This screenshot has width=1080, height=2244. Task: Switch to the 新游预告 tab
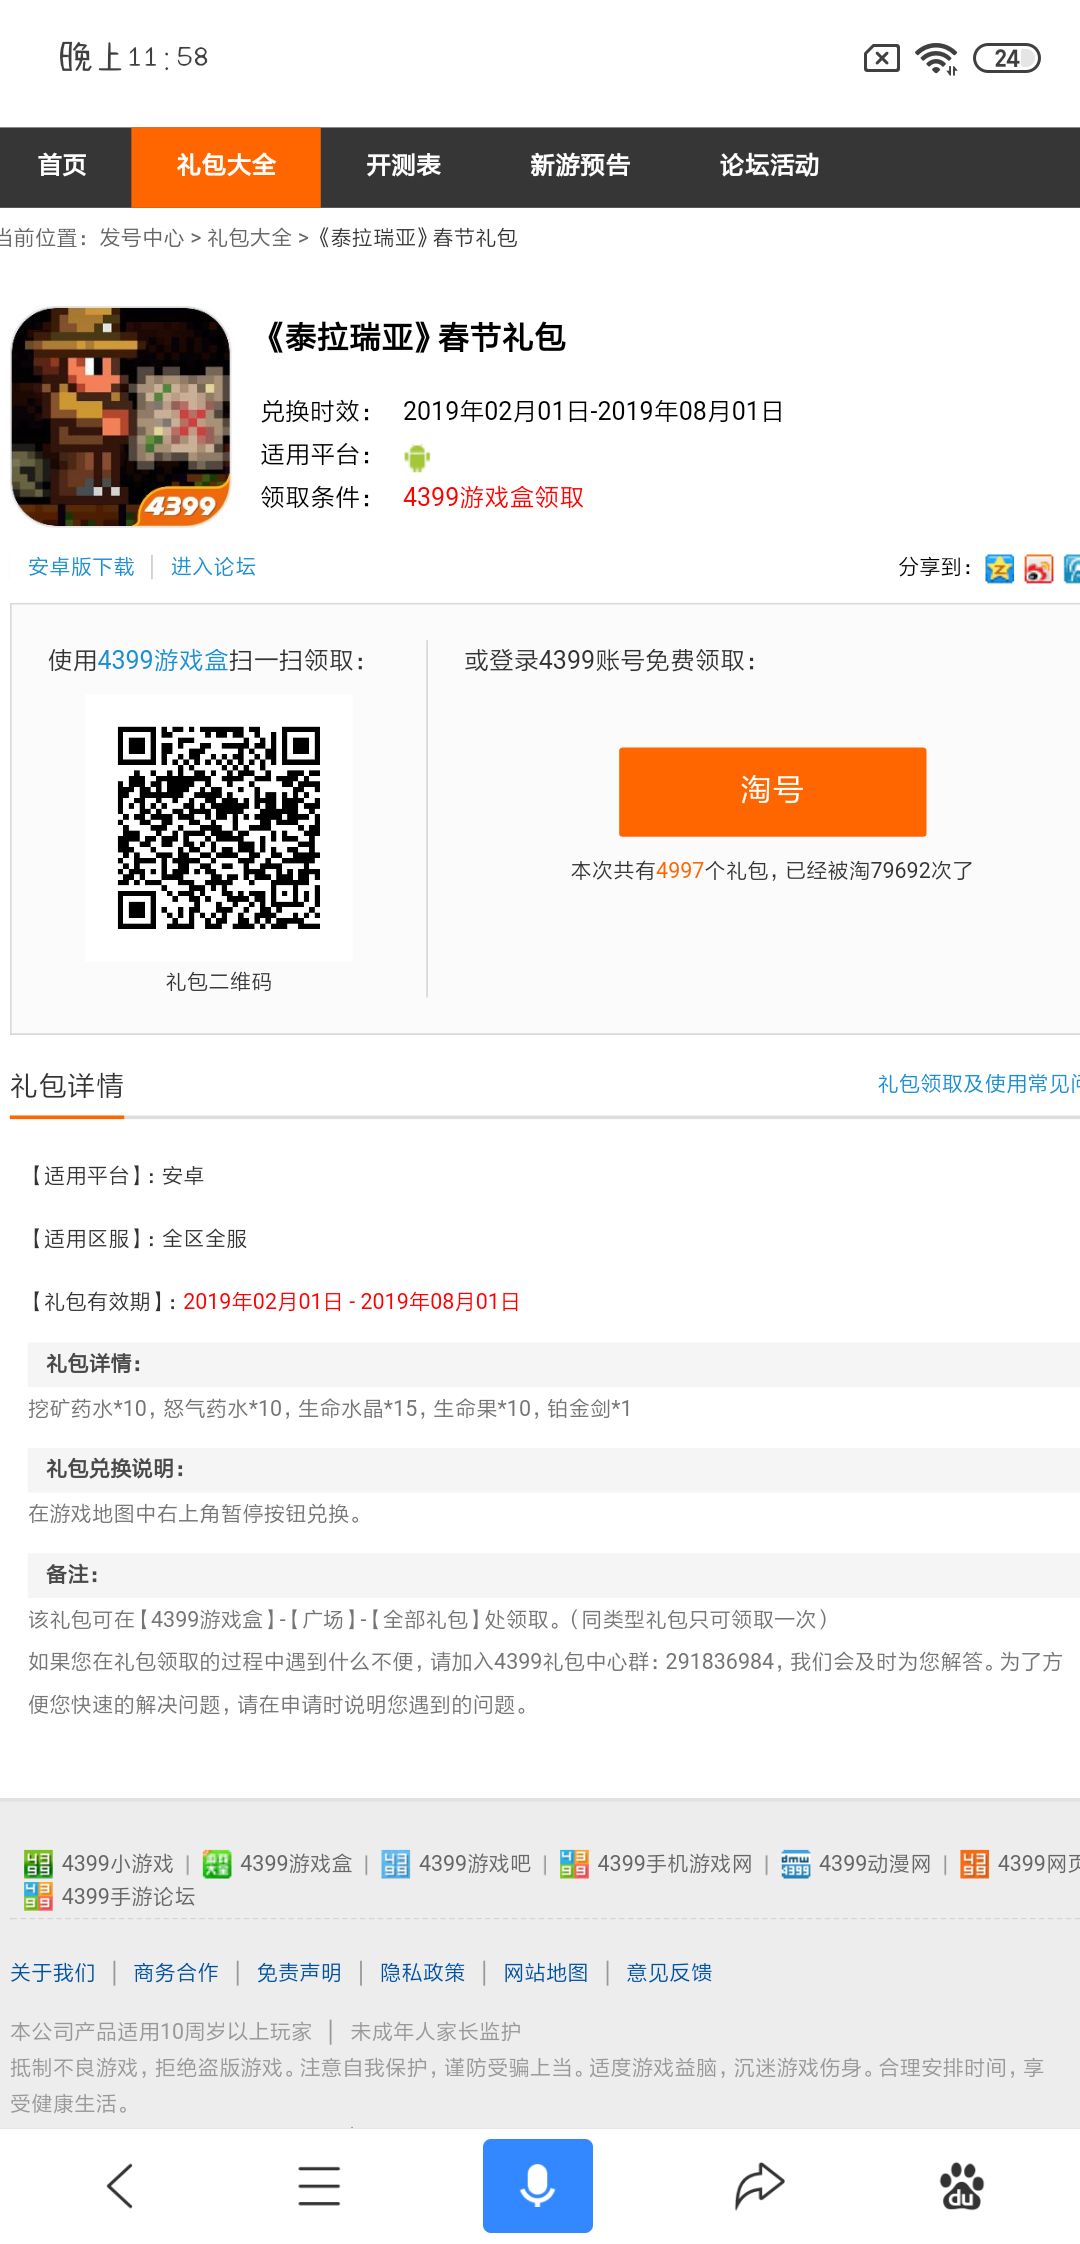[580, 166]
